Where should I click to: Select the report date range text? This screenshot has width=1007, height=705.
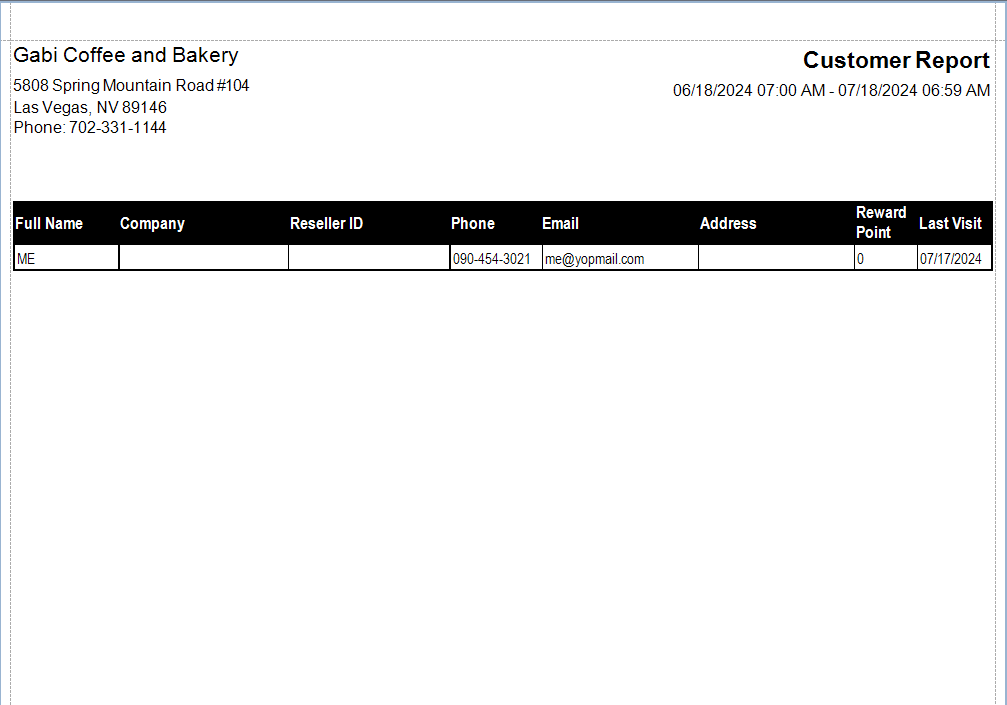tap(831, 91)
